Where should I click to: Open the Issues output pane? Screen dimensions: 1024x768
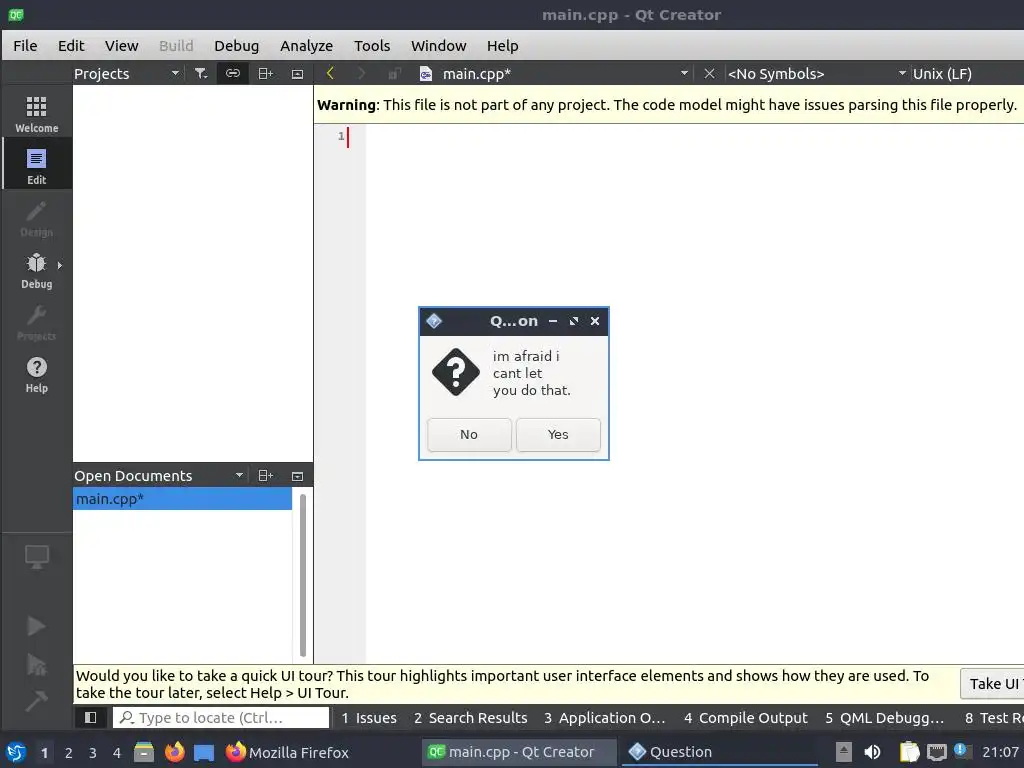(x=369, y=718)
